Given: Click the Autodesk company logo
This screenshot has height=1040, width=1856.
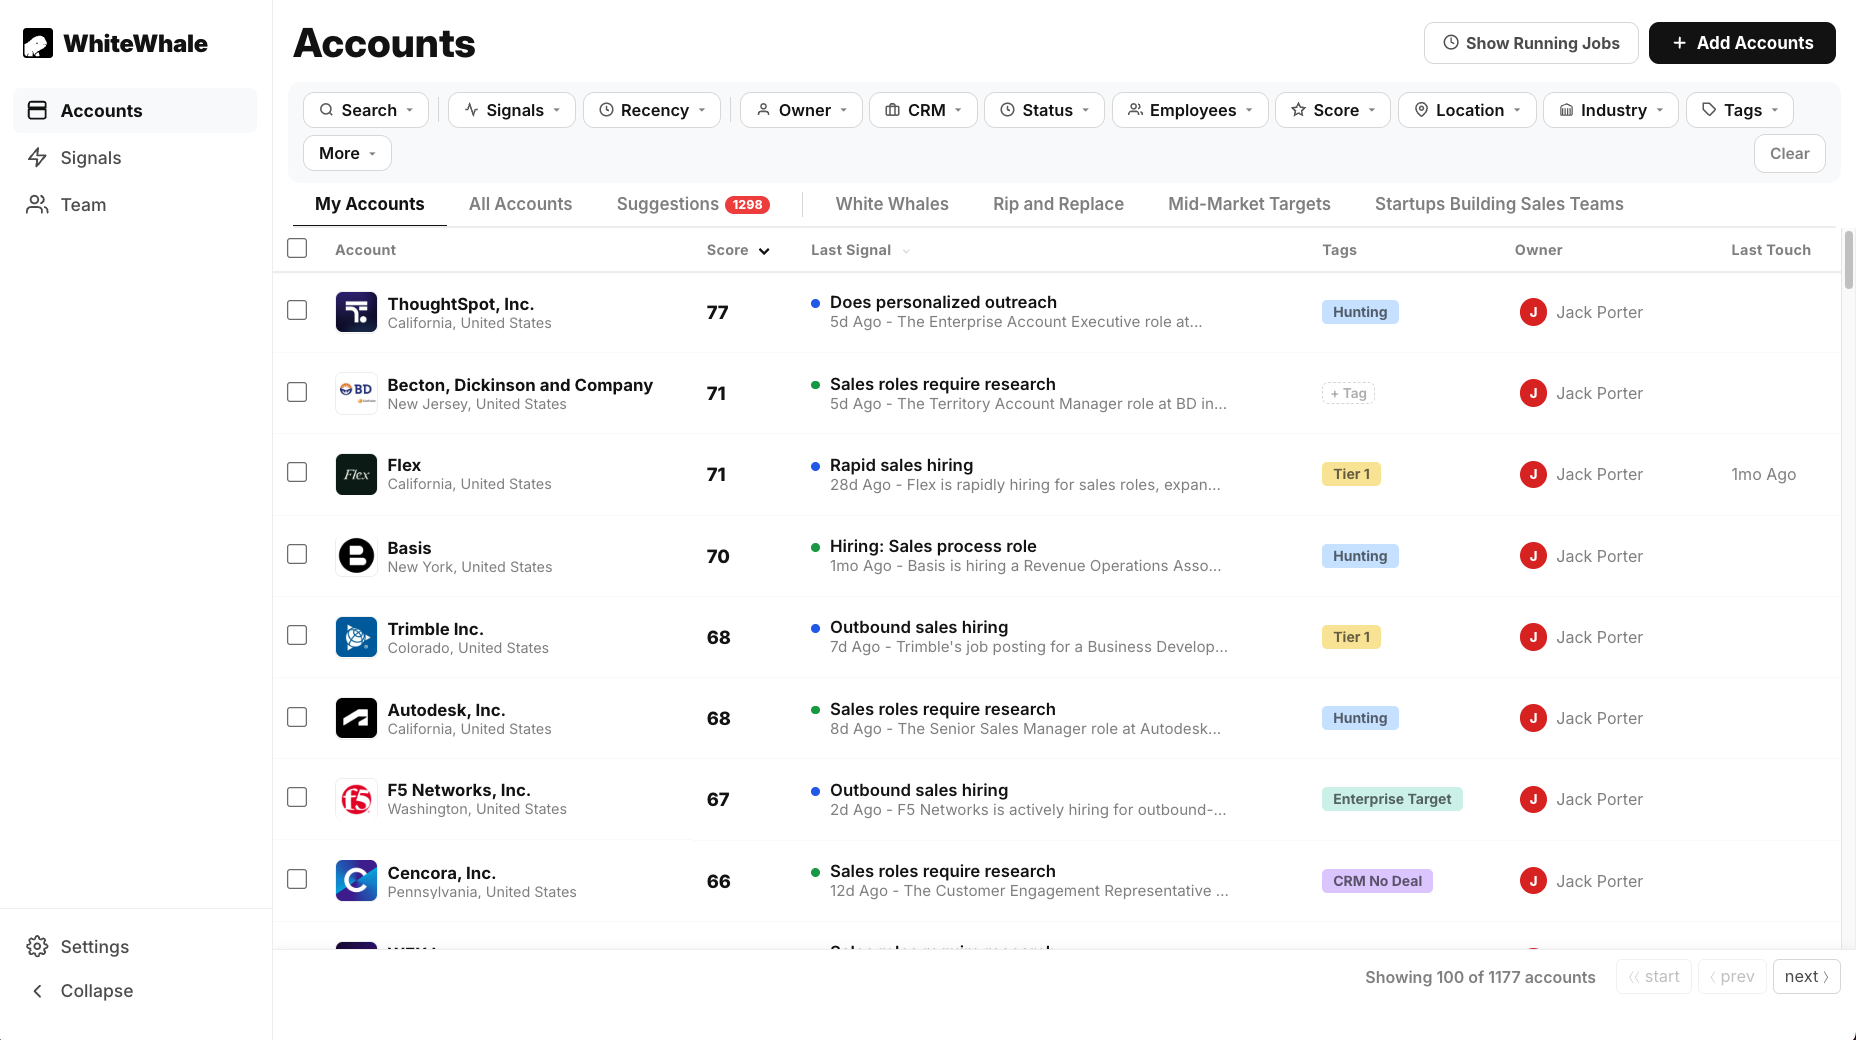Looking at the screenshot, I should [356, 718].
